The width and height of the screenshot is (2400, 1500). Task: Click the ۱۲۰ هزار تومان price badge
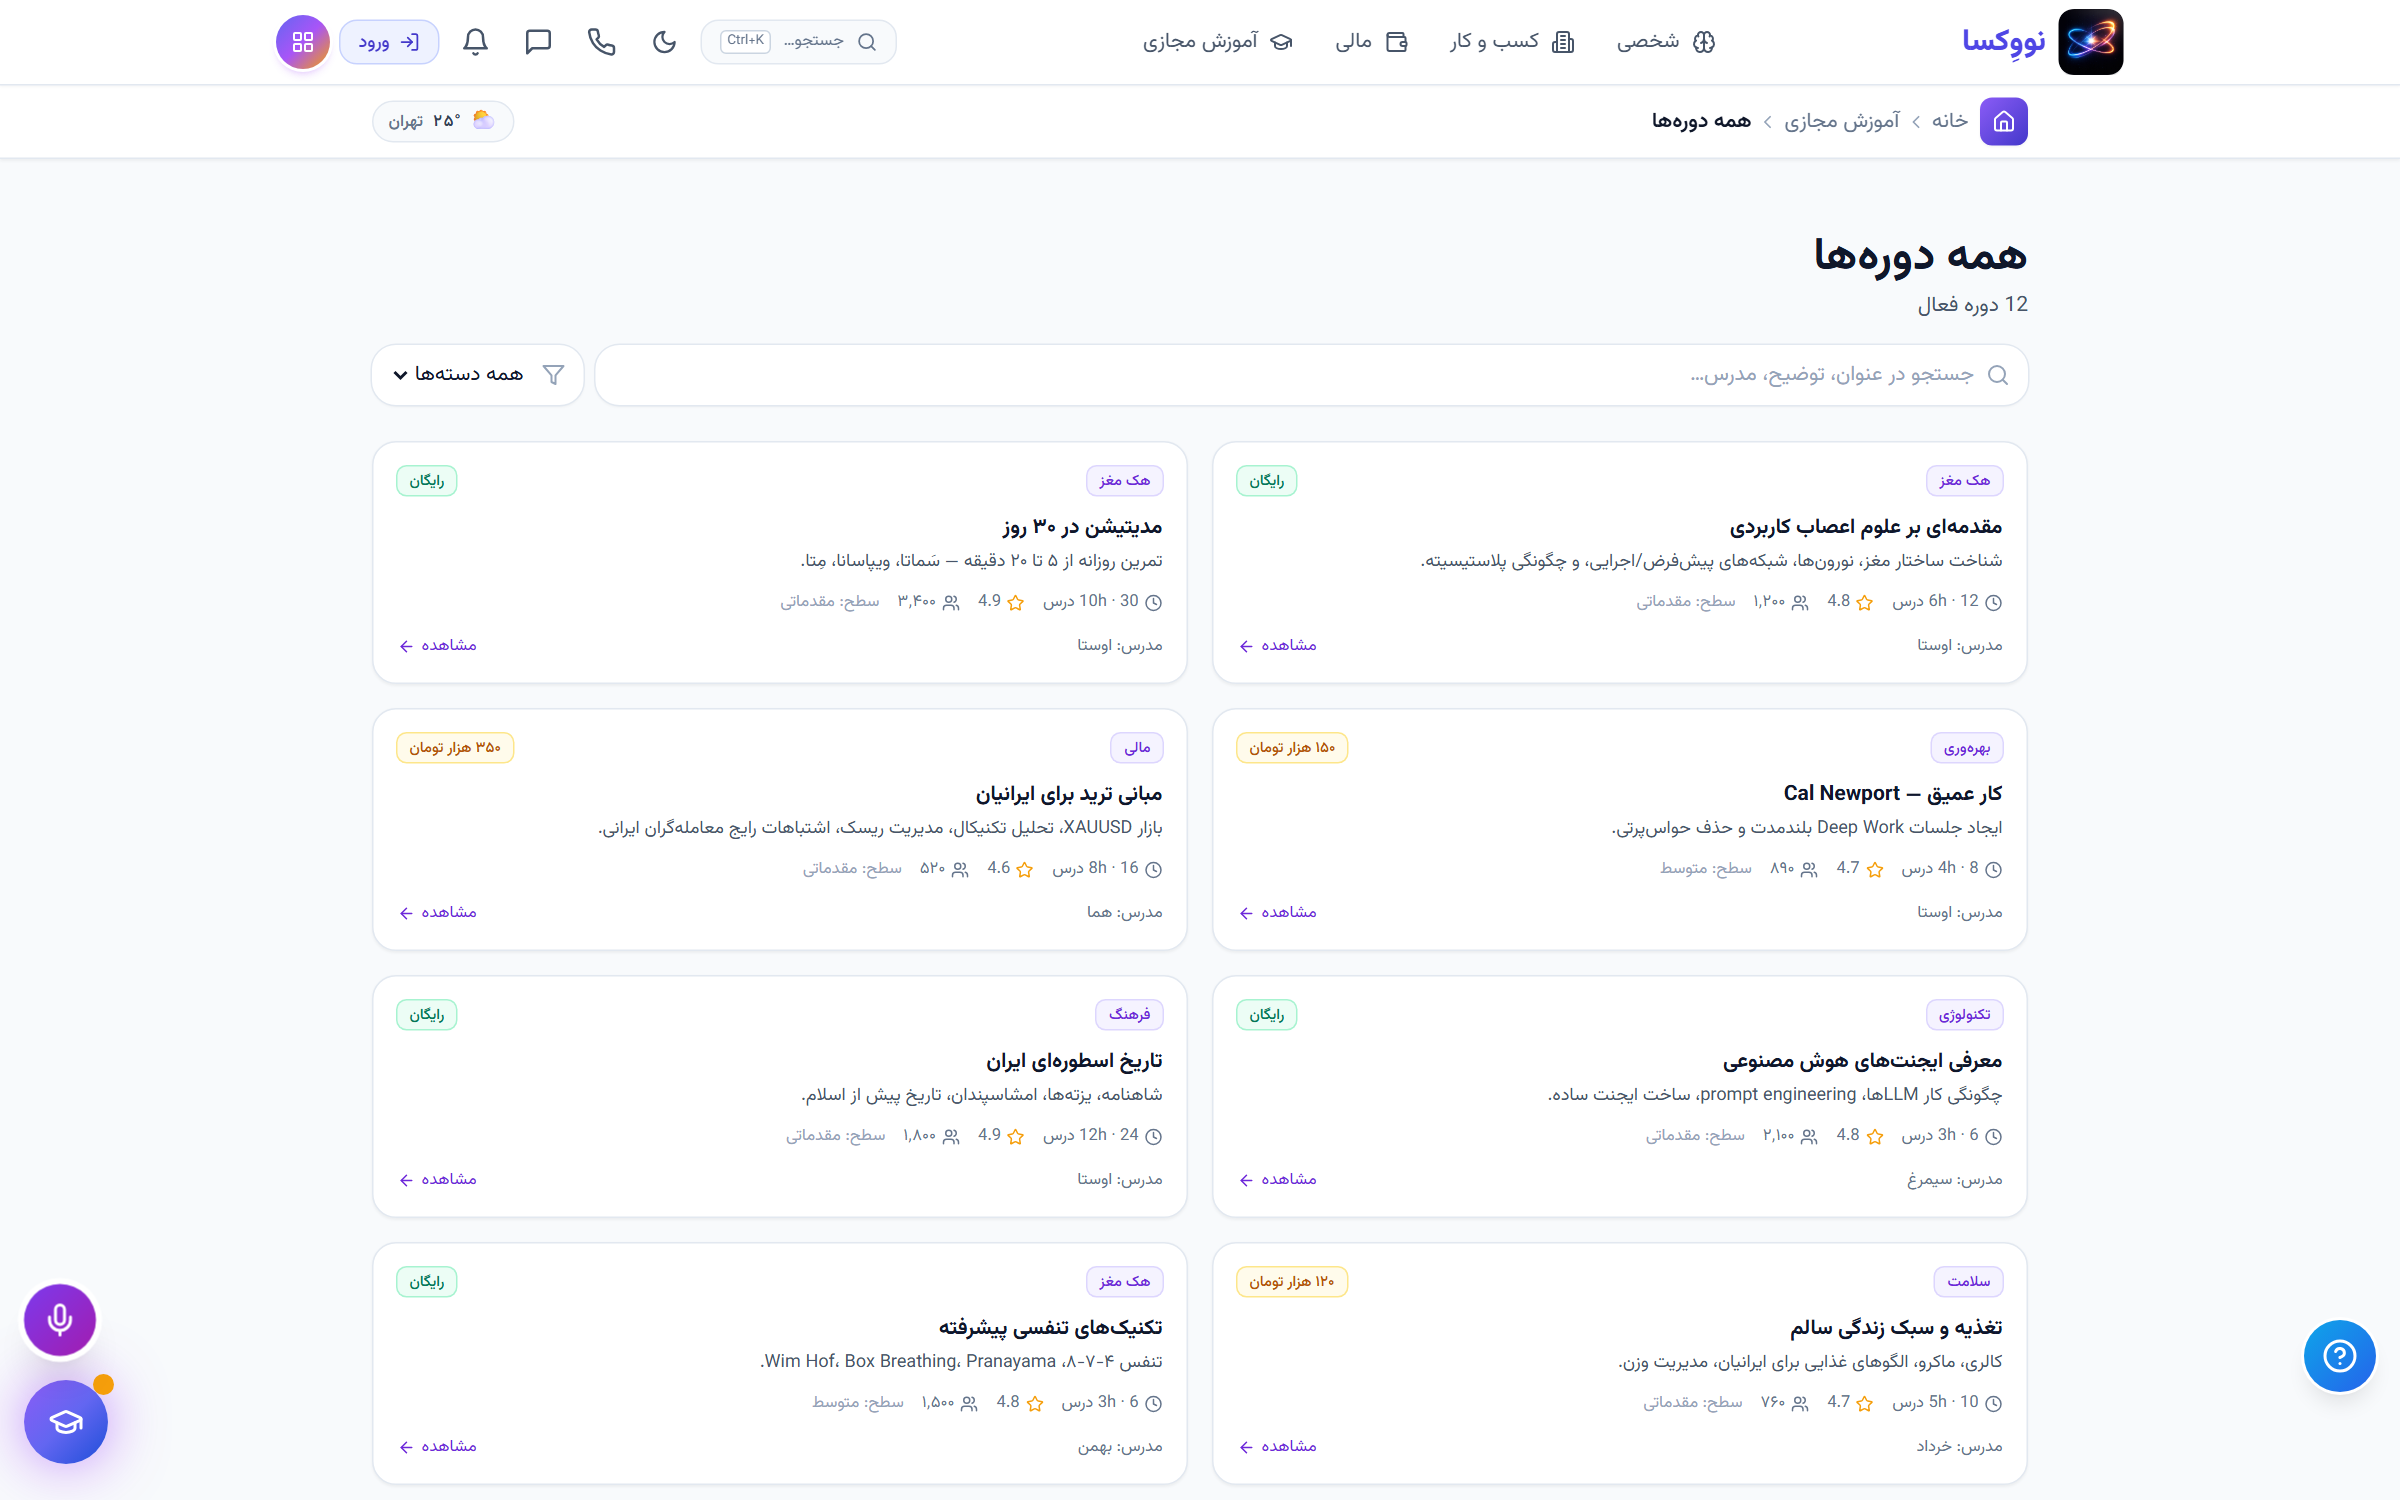click(x=1292, y=1282)
